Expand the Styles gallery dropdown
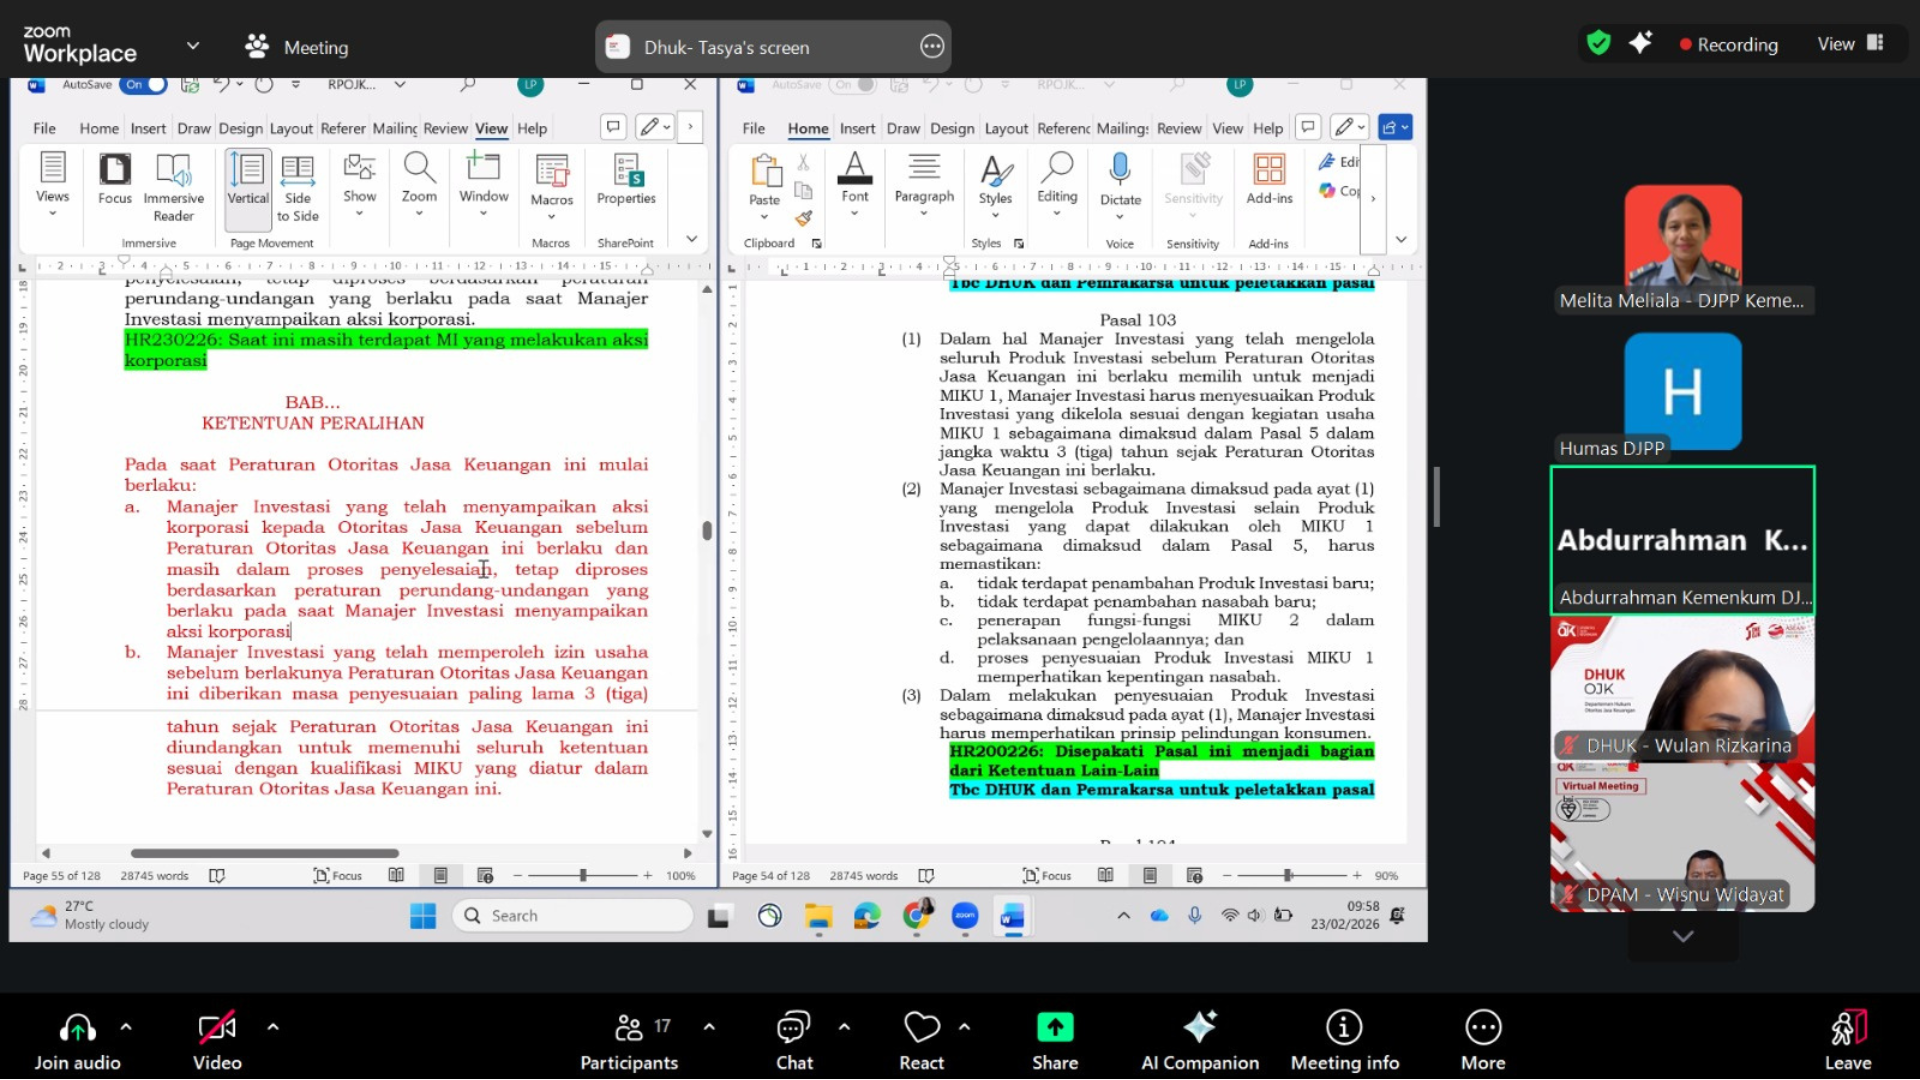This screenshot has width=1920, height=1080. [995, 185]
